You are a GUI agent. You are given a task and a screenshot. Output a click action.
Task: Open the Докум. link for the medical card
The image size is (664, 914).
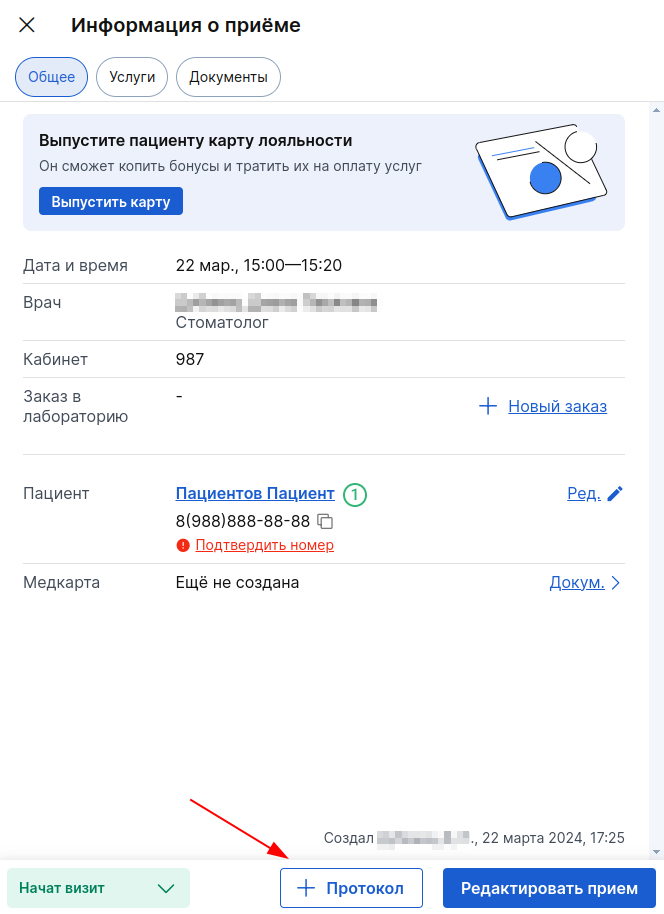577,583
